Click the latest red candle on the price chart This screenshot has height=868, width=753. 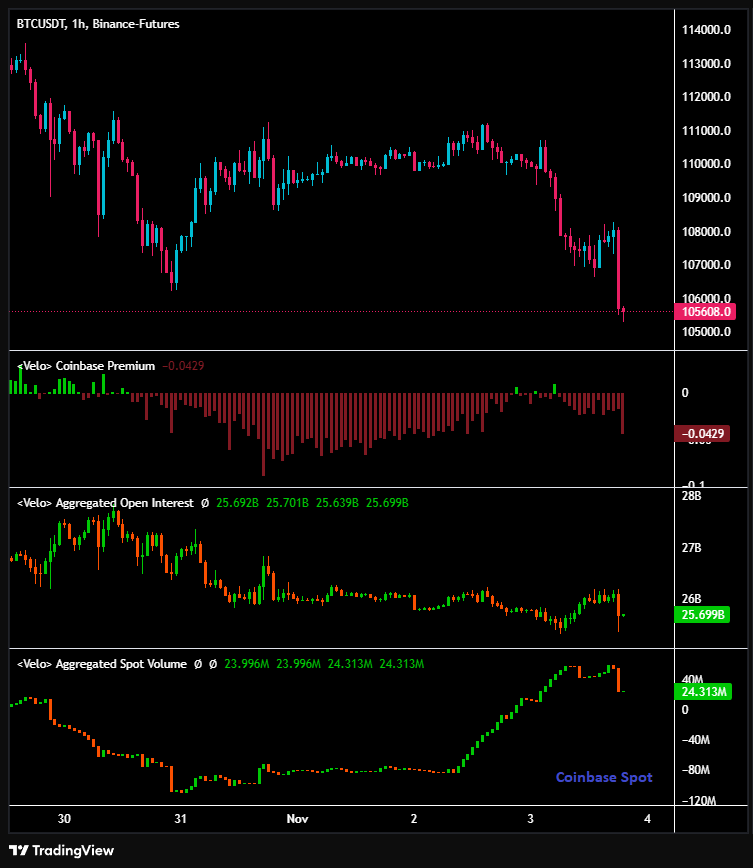point(620,268)
